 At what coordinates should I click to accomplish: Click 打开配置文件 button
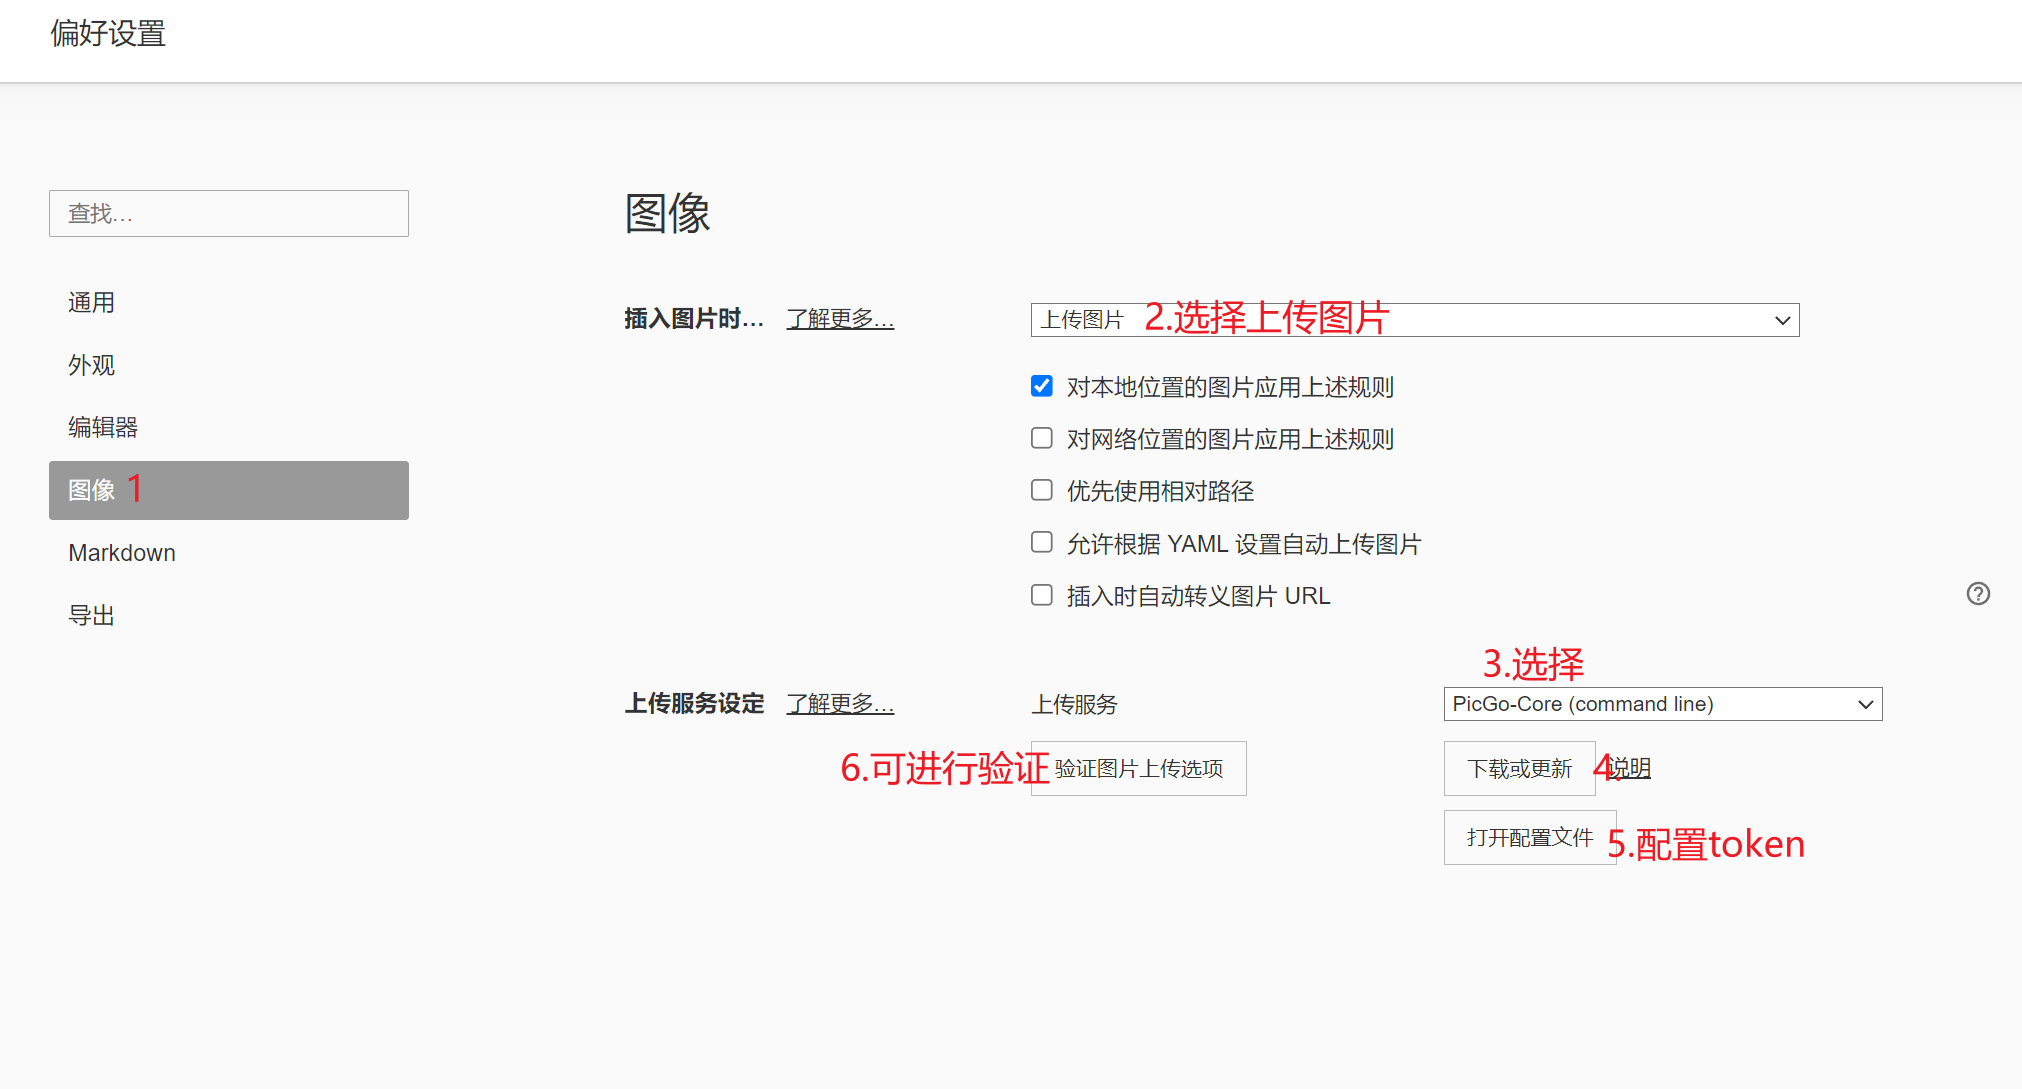(1529, 837)
